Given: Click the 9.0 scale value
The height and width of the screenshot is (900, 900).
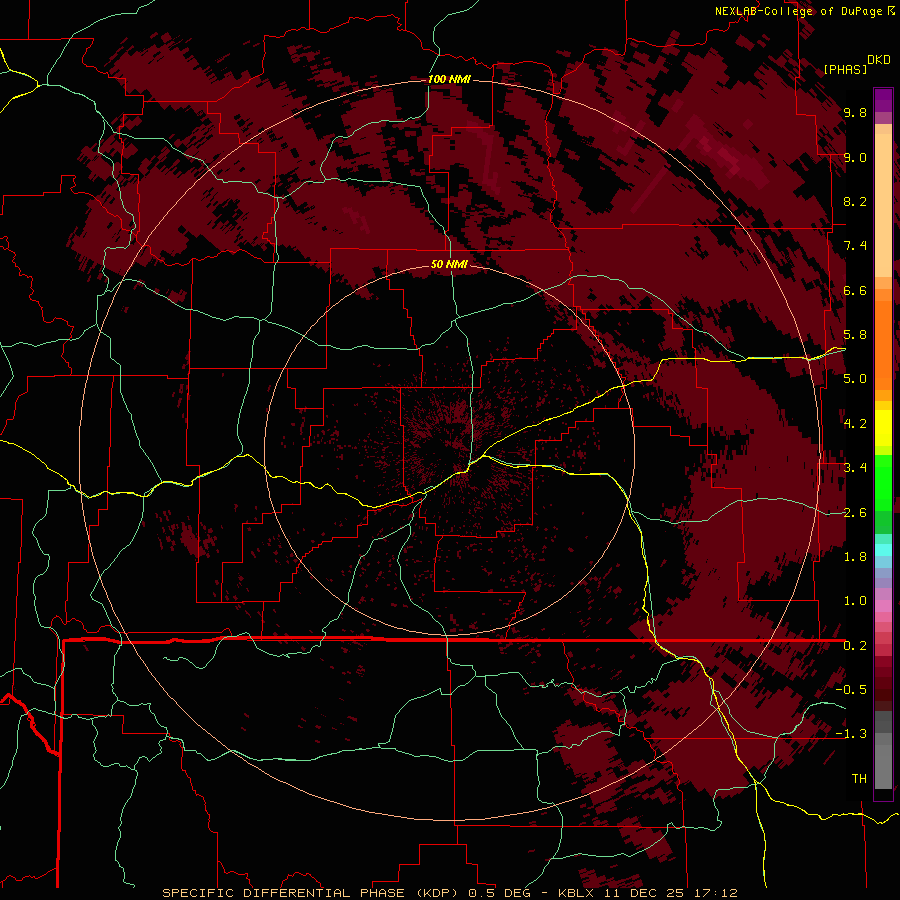Looking at the screenshot, I should point(855,157).
